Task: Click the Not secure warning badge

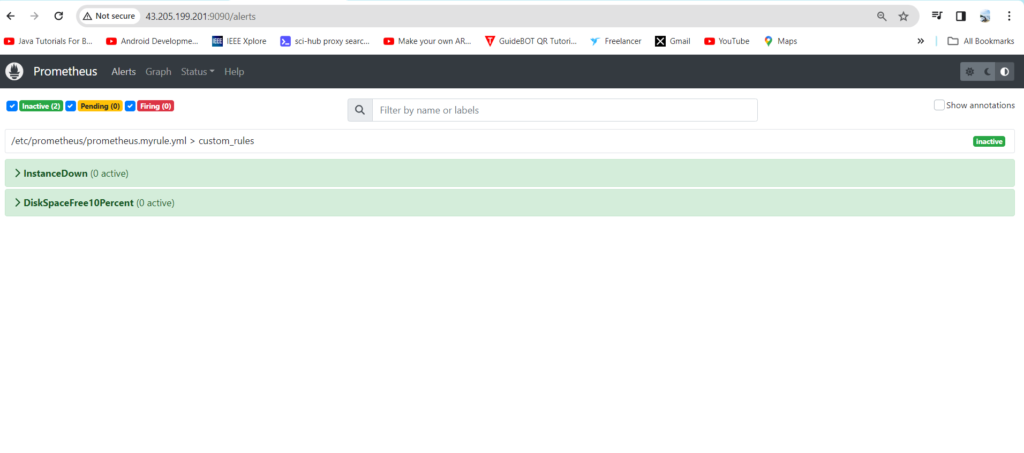Action: click(x=109, y=16)
